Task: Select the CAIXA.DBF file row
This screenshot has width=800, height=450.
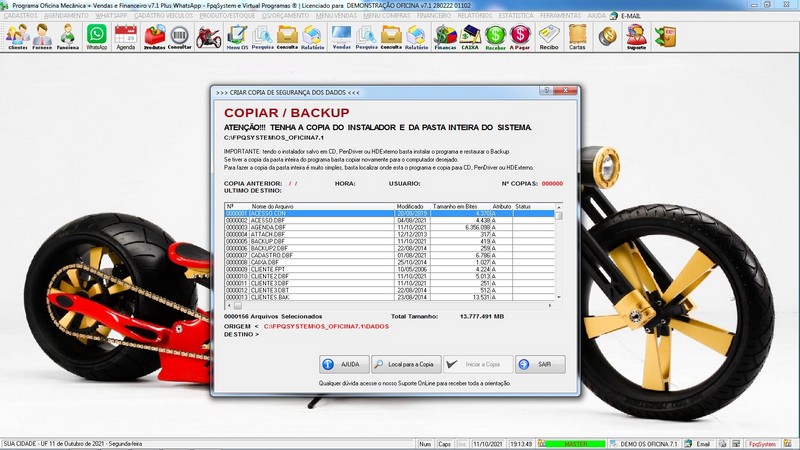Action: tap(389, 262)
